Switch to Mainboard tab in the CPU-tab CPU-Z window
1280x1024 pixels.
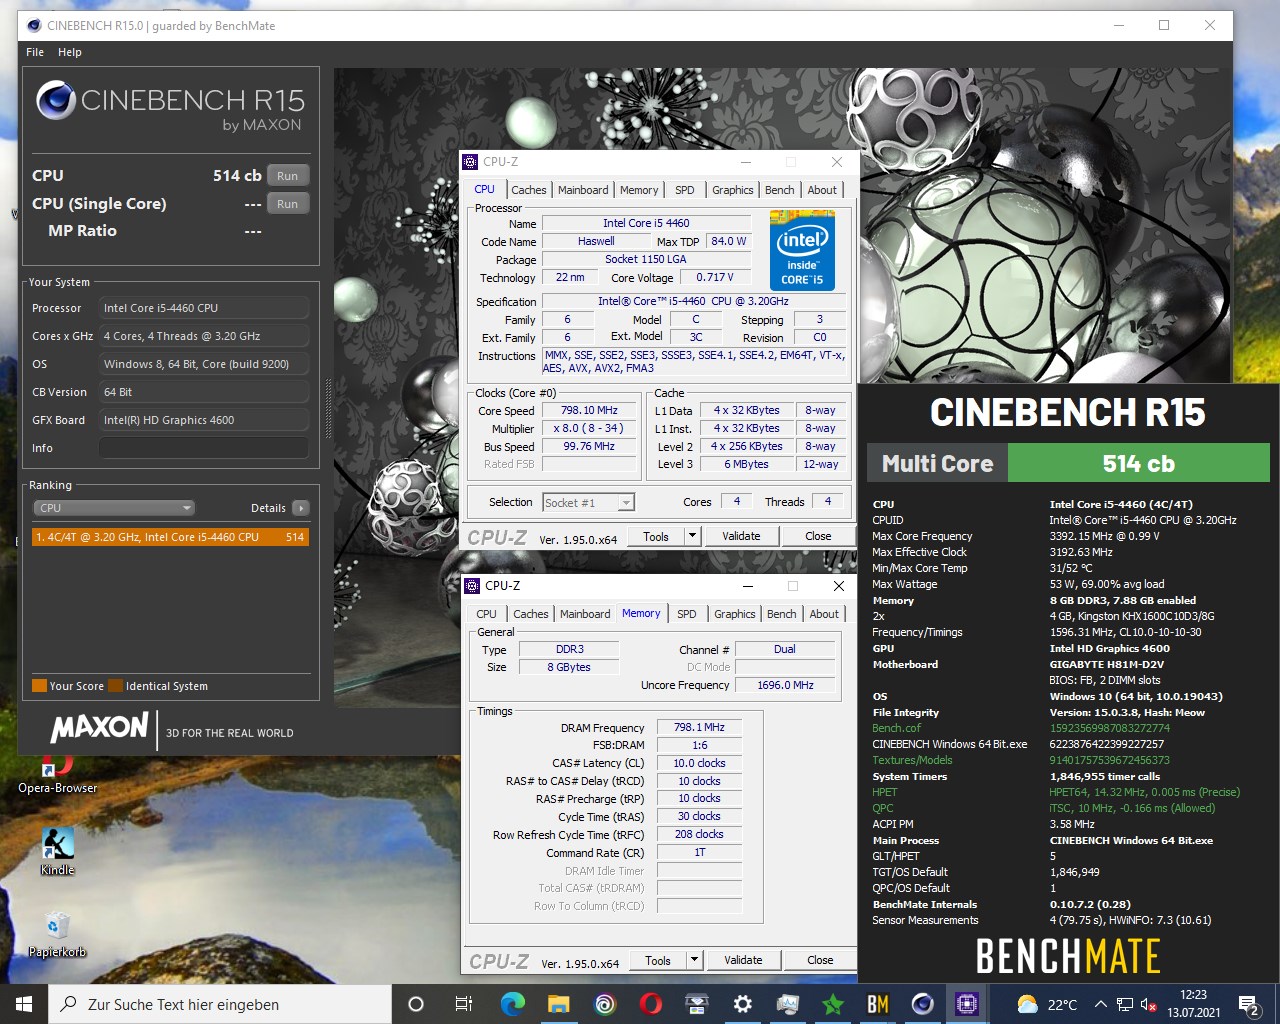[583, 190]
